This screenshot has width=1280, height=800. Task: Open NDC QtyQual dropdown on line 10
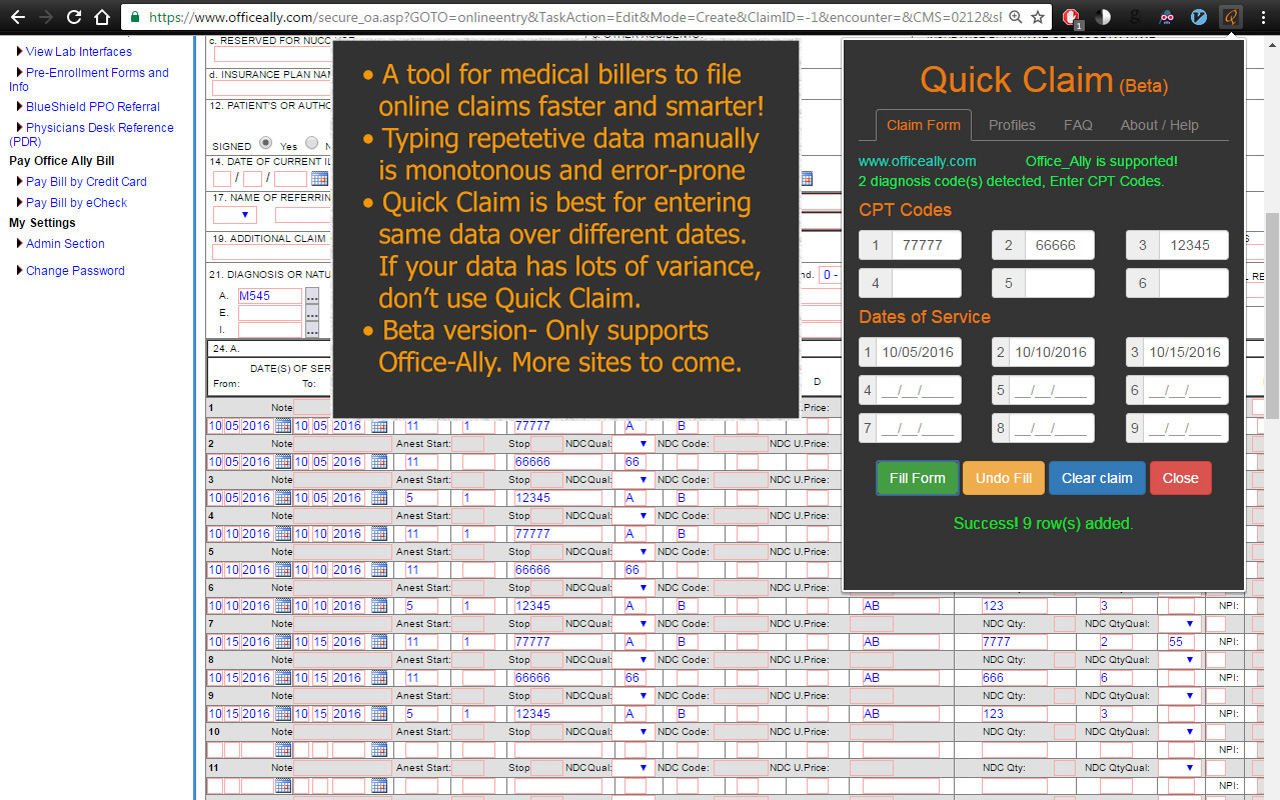click(x=1178, y=732)
